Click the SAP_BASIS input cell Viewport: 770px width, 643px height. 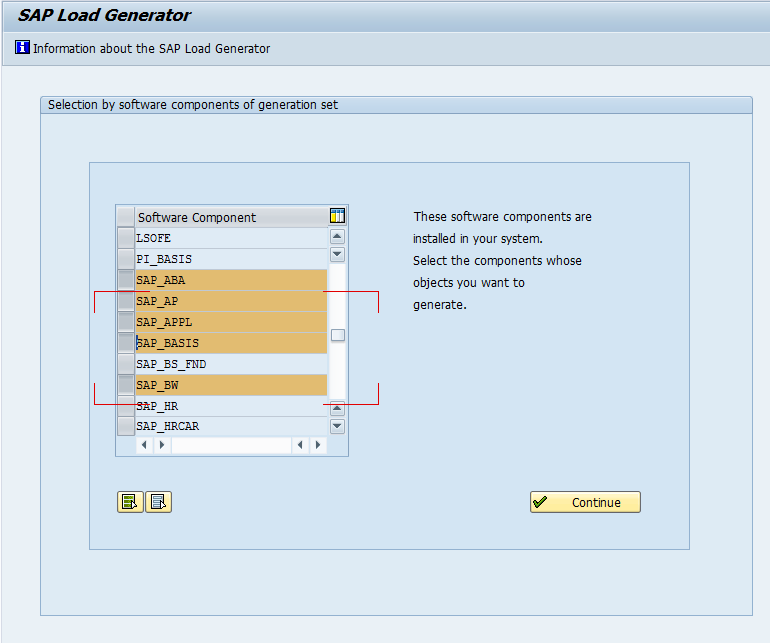(231, 343)
